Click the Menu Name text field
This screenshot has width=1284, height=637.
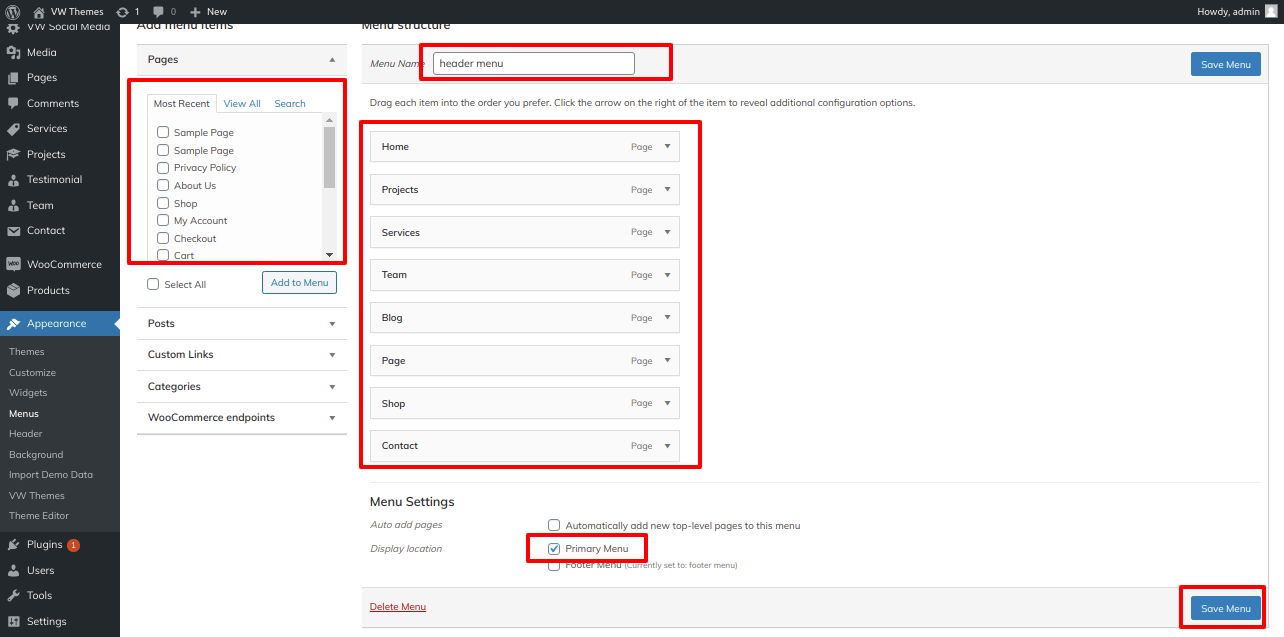click(x=533, y=63)
